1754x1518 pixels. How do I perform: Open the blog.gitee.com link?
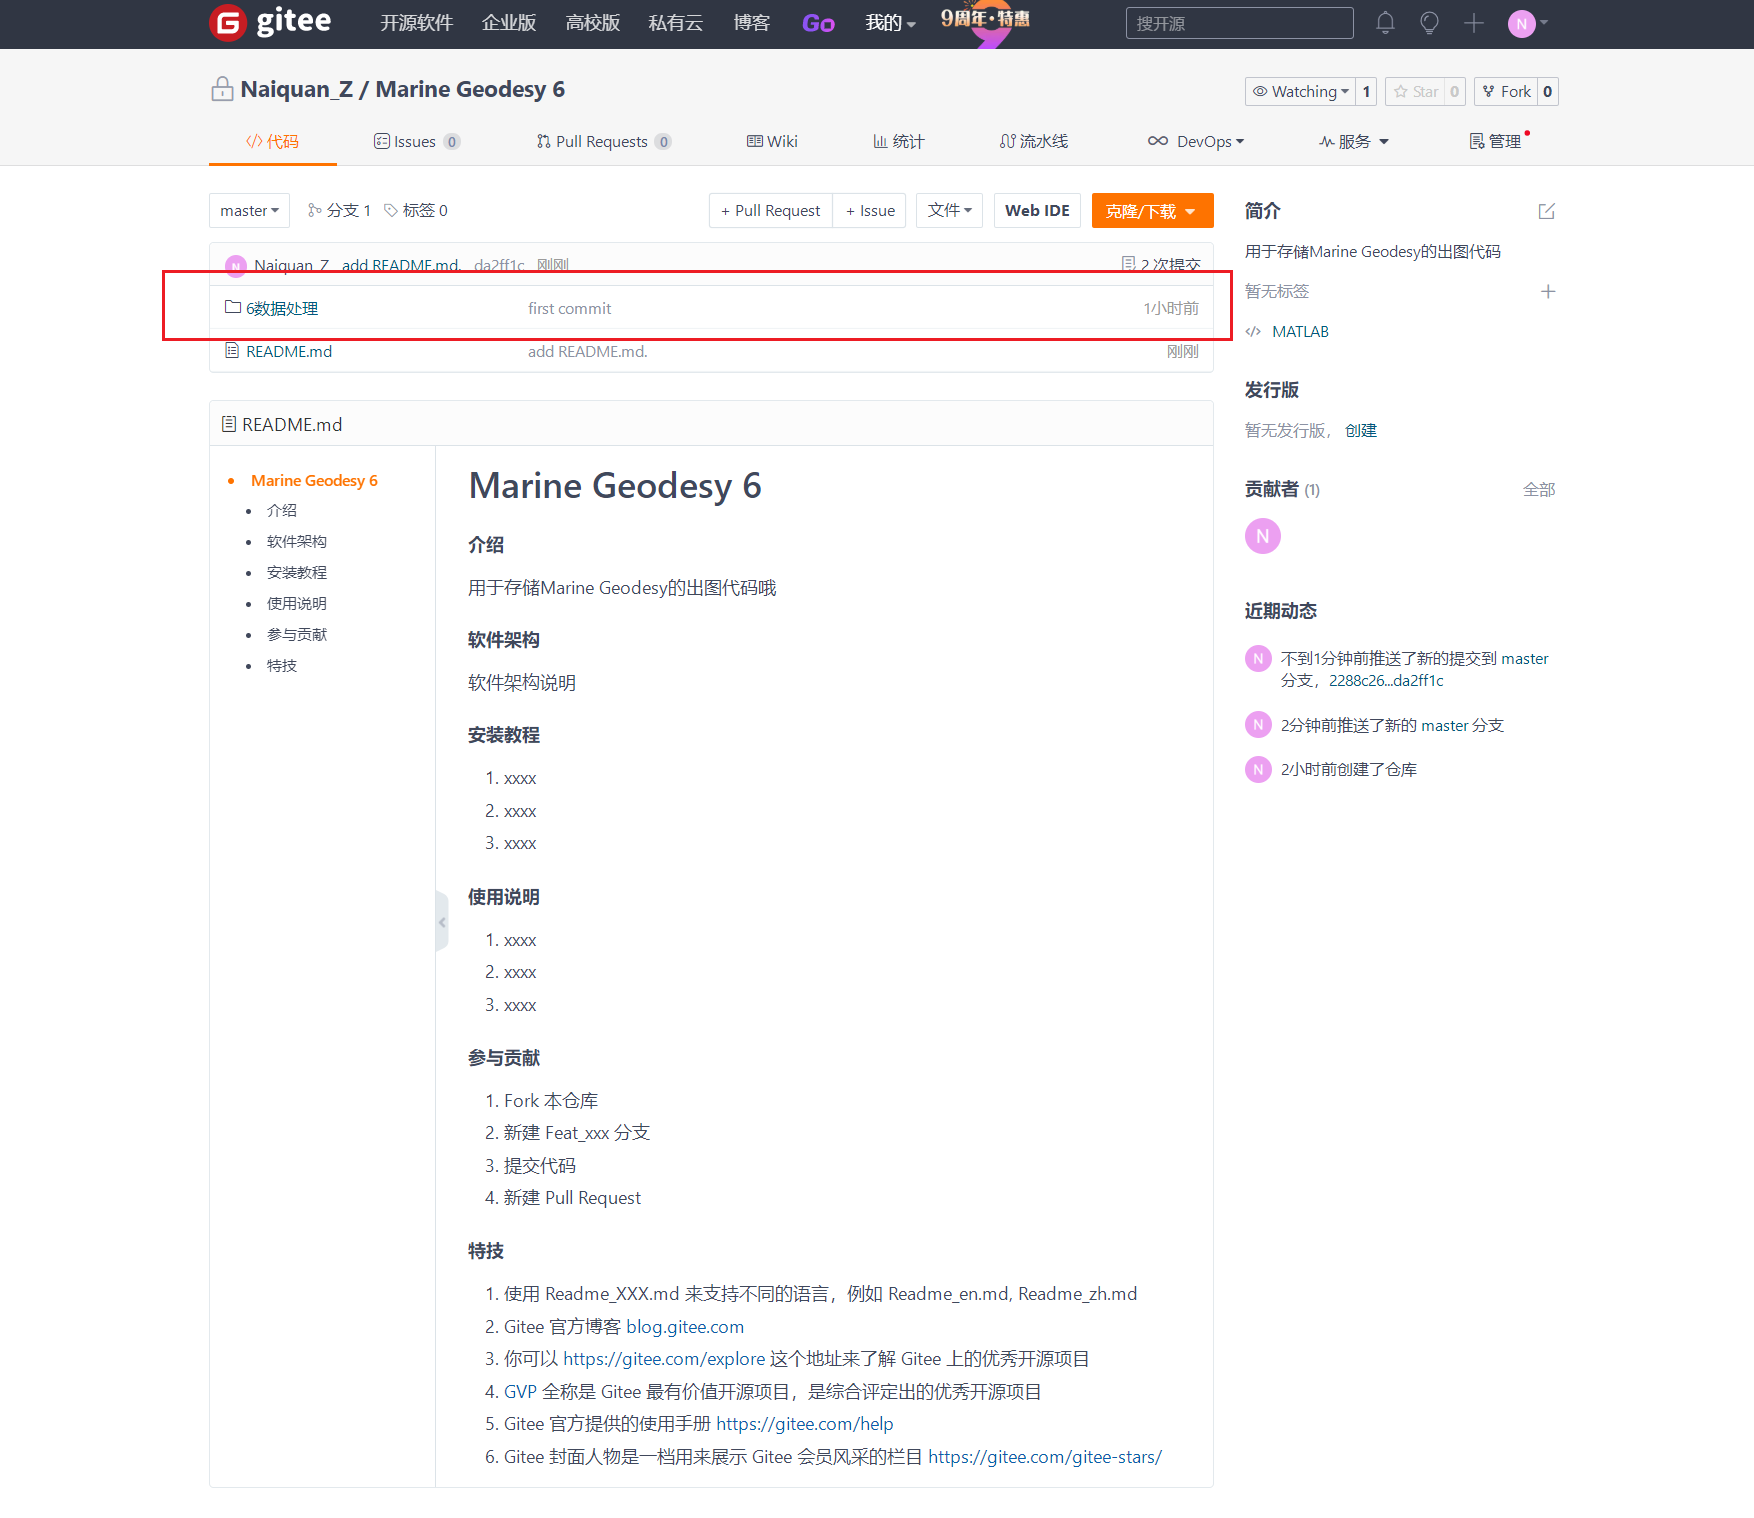[x=685, y=1326]
